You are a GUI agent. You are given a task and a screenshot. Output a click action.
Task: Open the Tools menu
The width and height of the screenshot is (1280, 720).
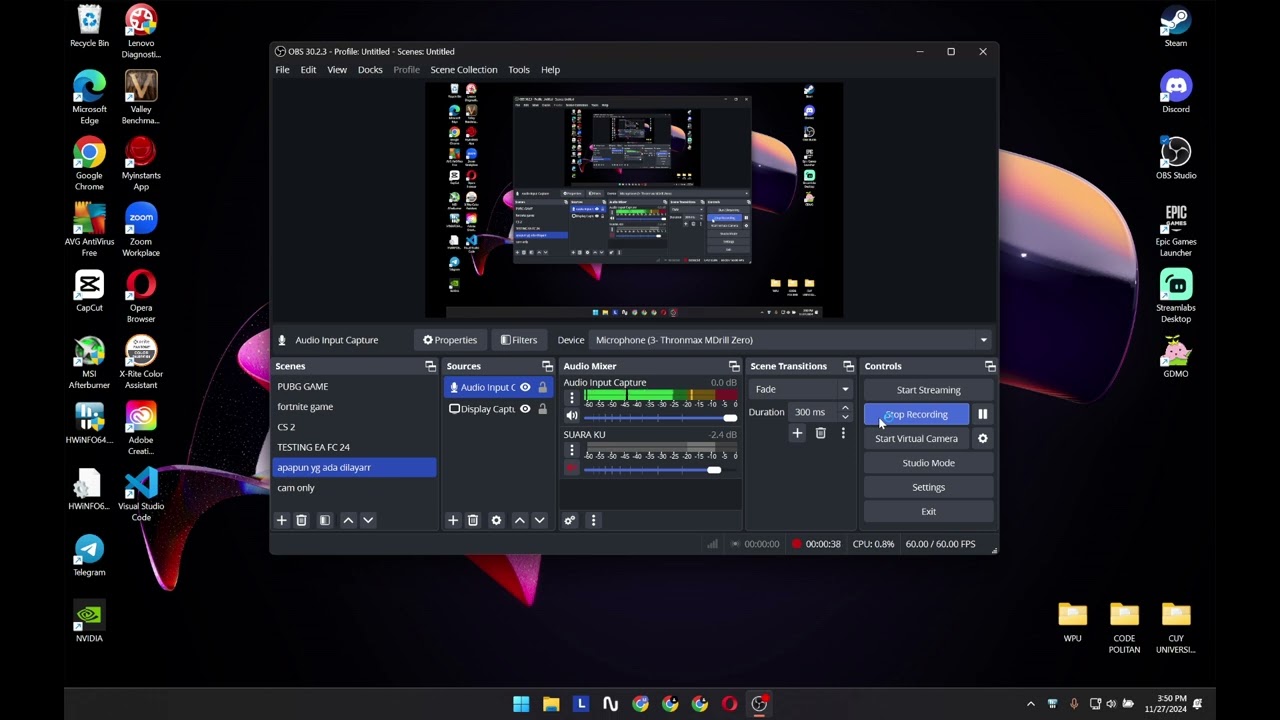coord(519,70)
